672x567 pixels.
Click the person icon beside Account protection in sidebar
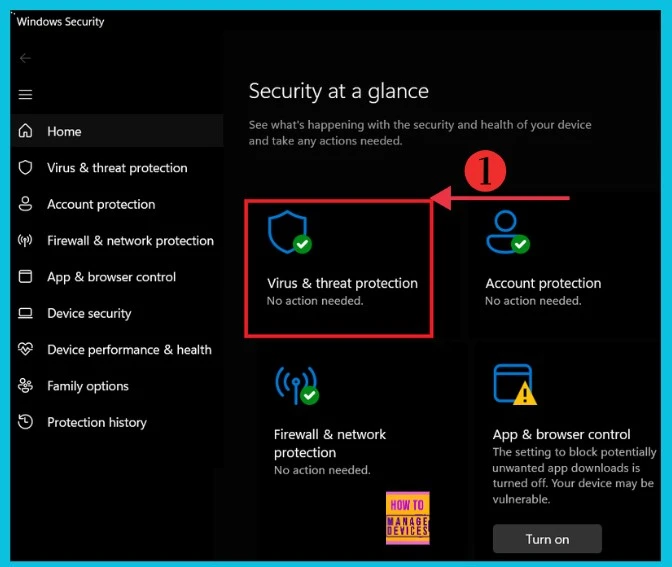(25, 204)
